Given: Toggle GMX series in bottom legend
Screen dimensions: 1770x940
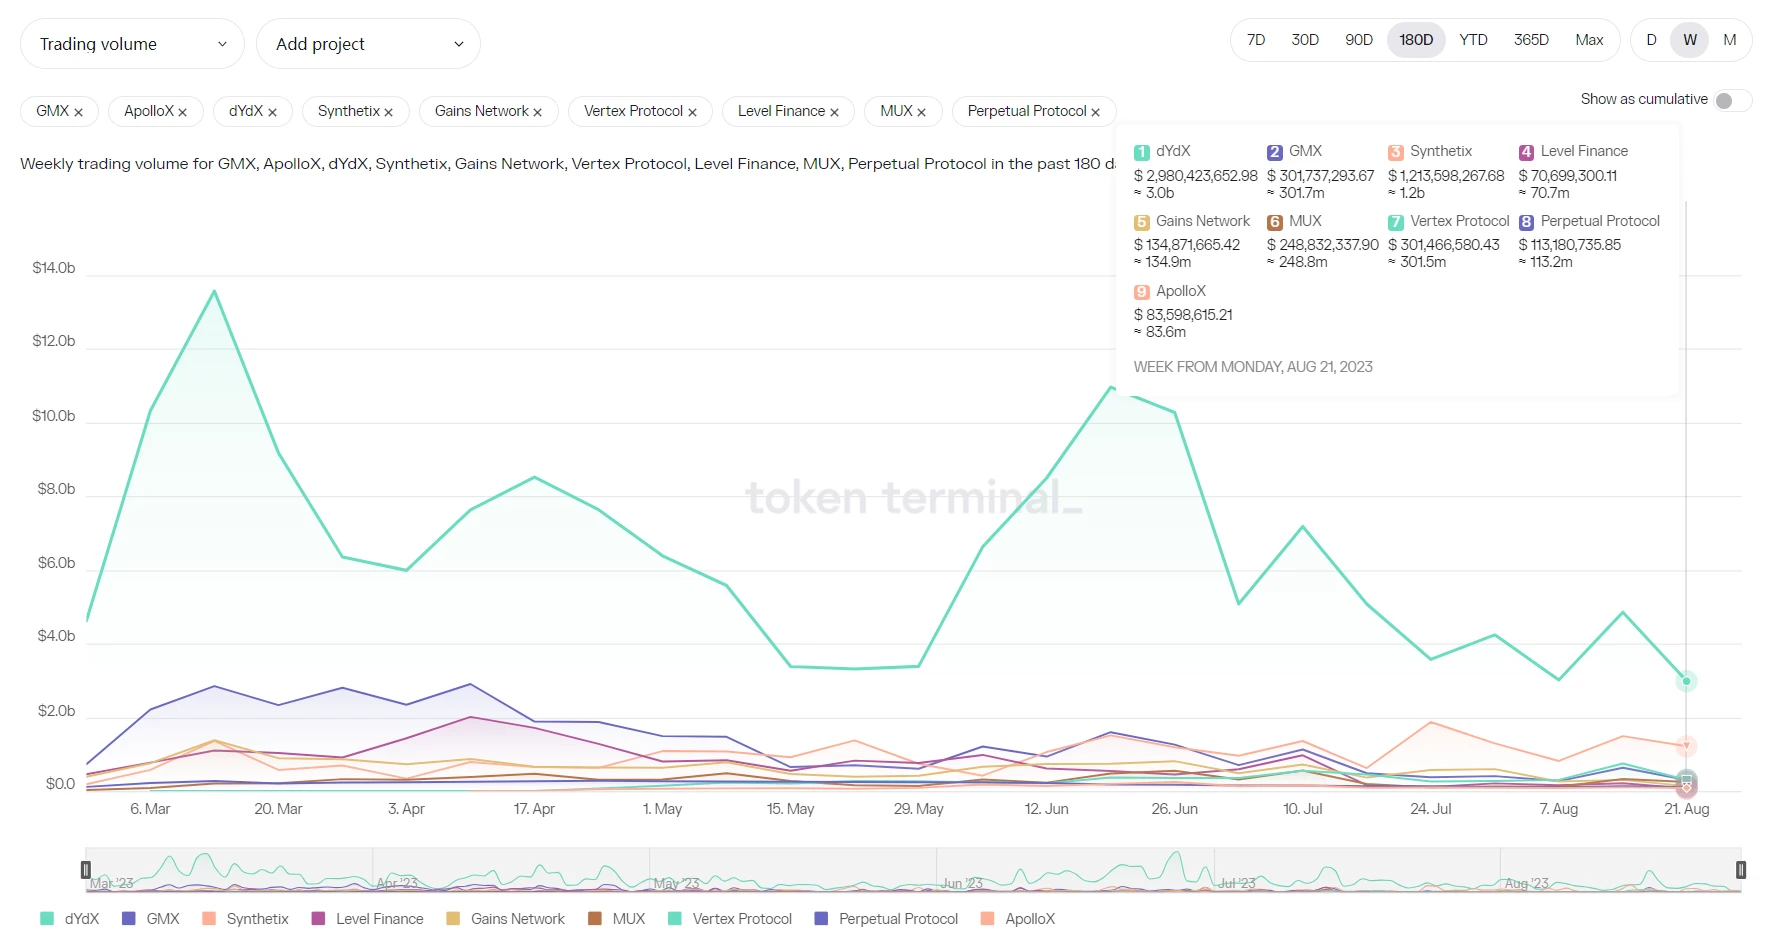Looking at the screenshot, I should [151, 919].
